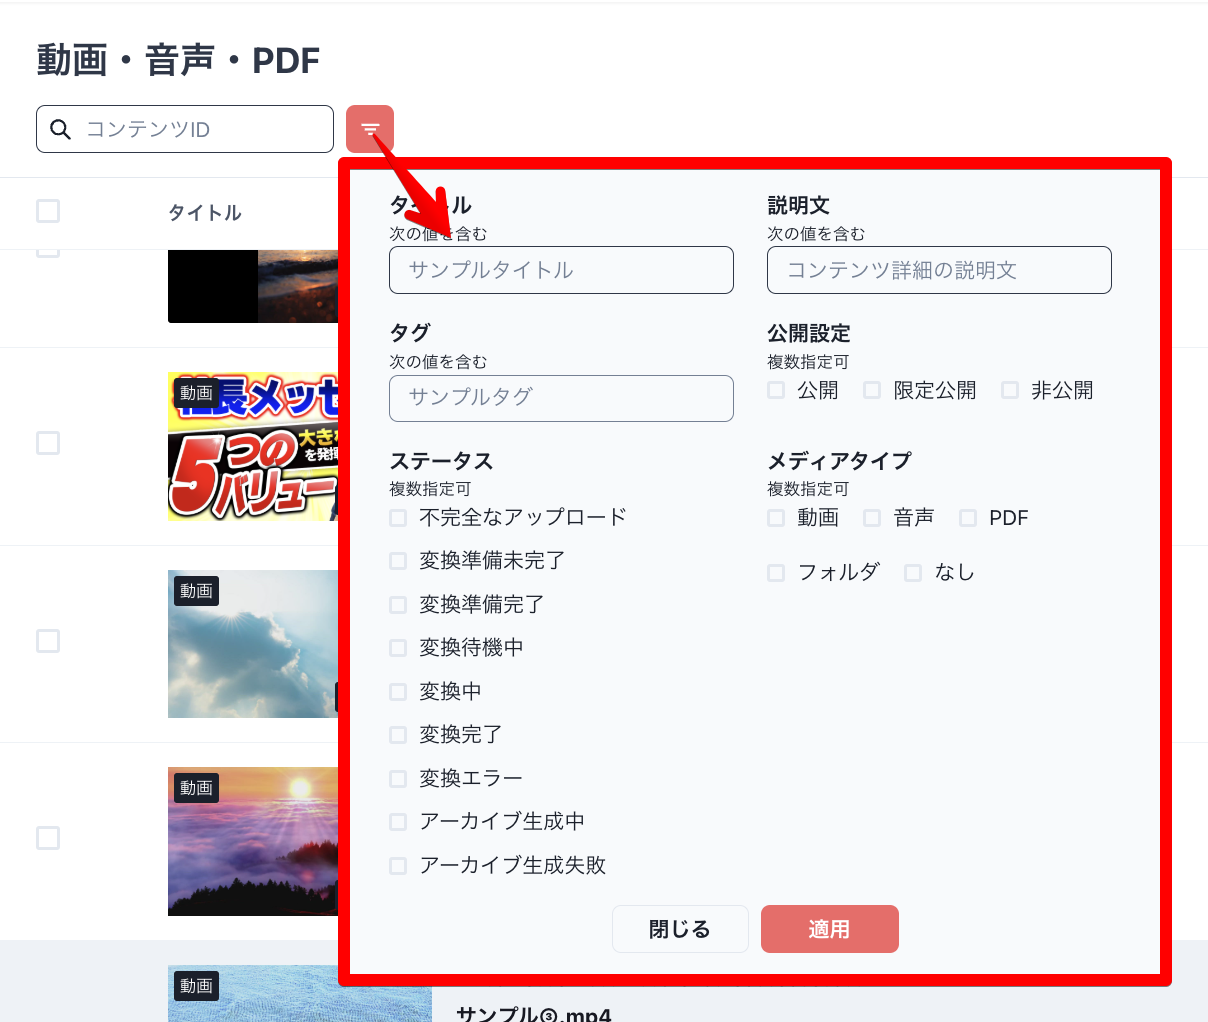Check the 音声 media type checkbox
This screenshot has height=1022, width=1208.
(871, 517)
